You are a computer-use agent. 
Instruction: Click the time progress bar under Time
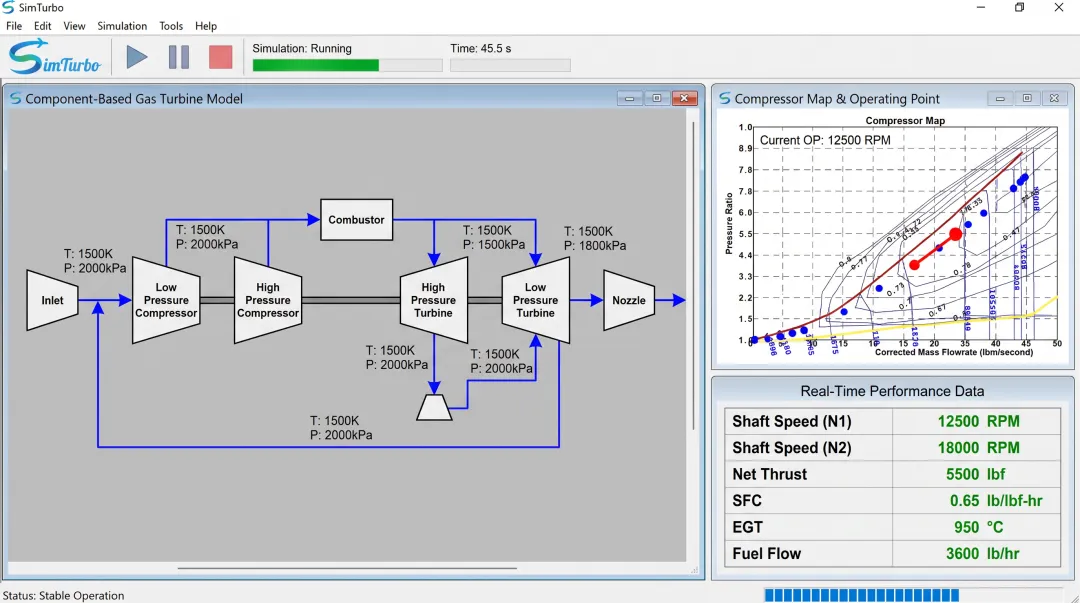click(510, 65)
